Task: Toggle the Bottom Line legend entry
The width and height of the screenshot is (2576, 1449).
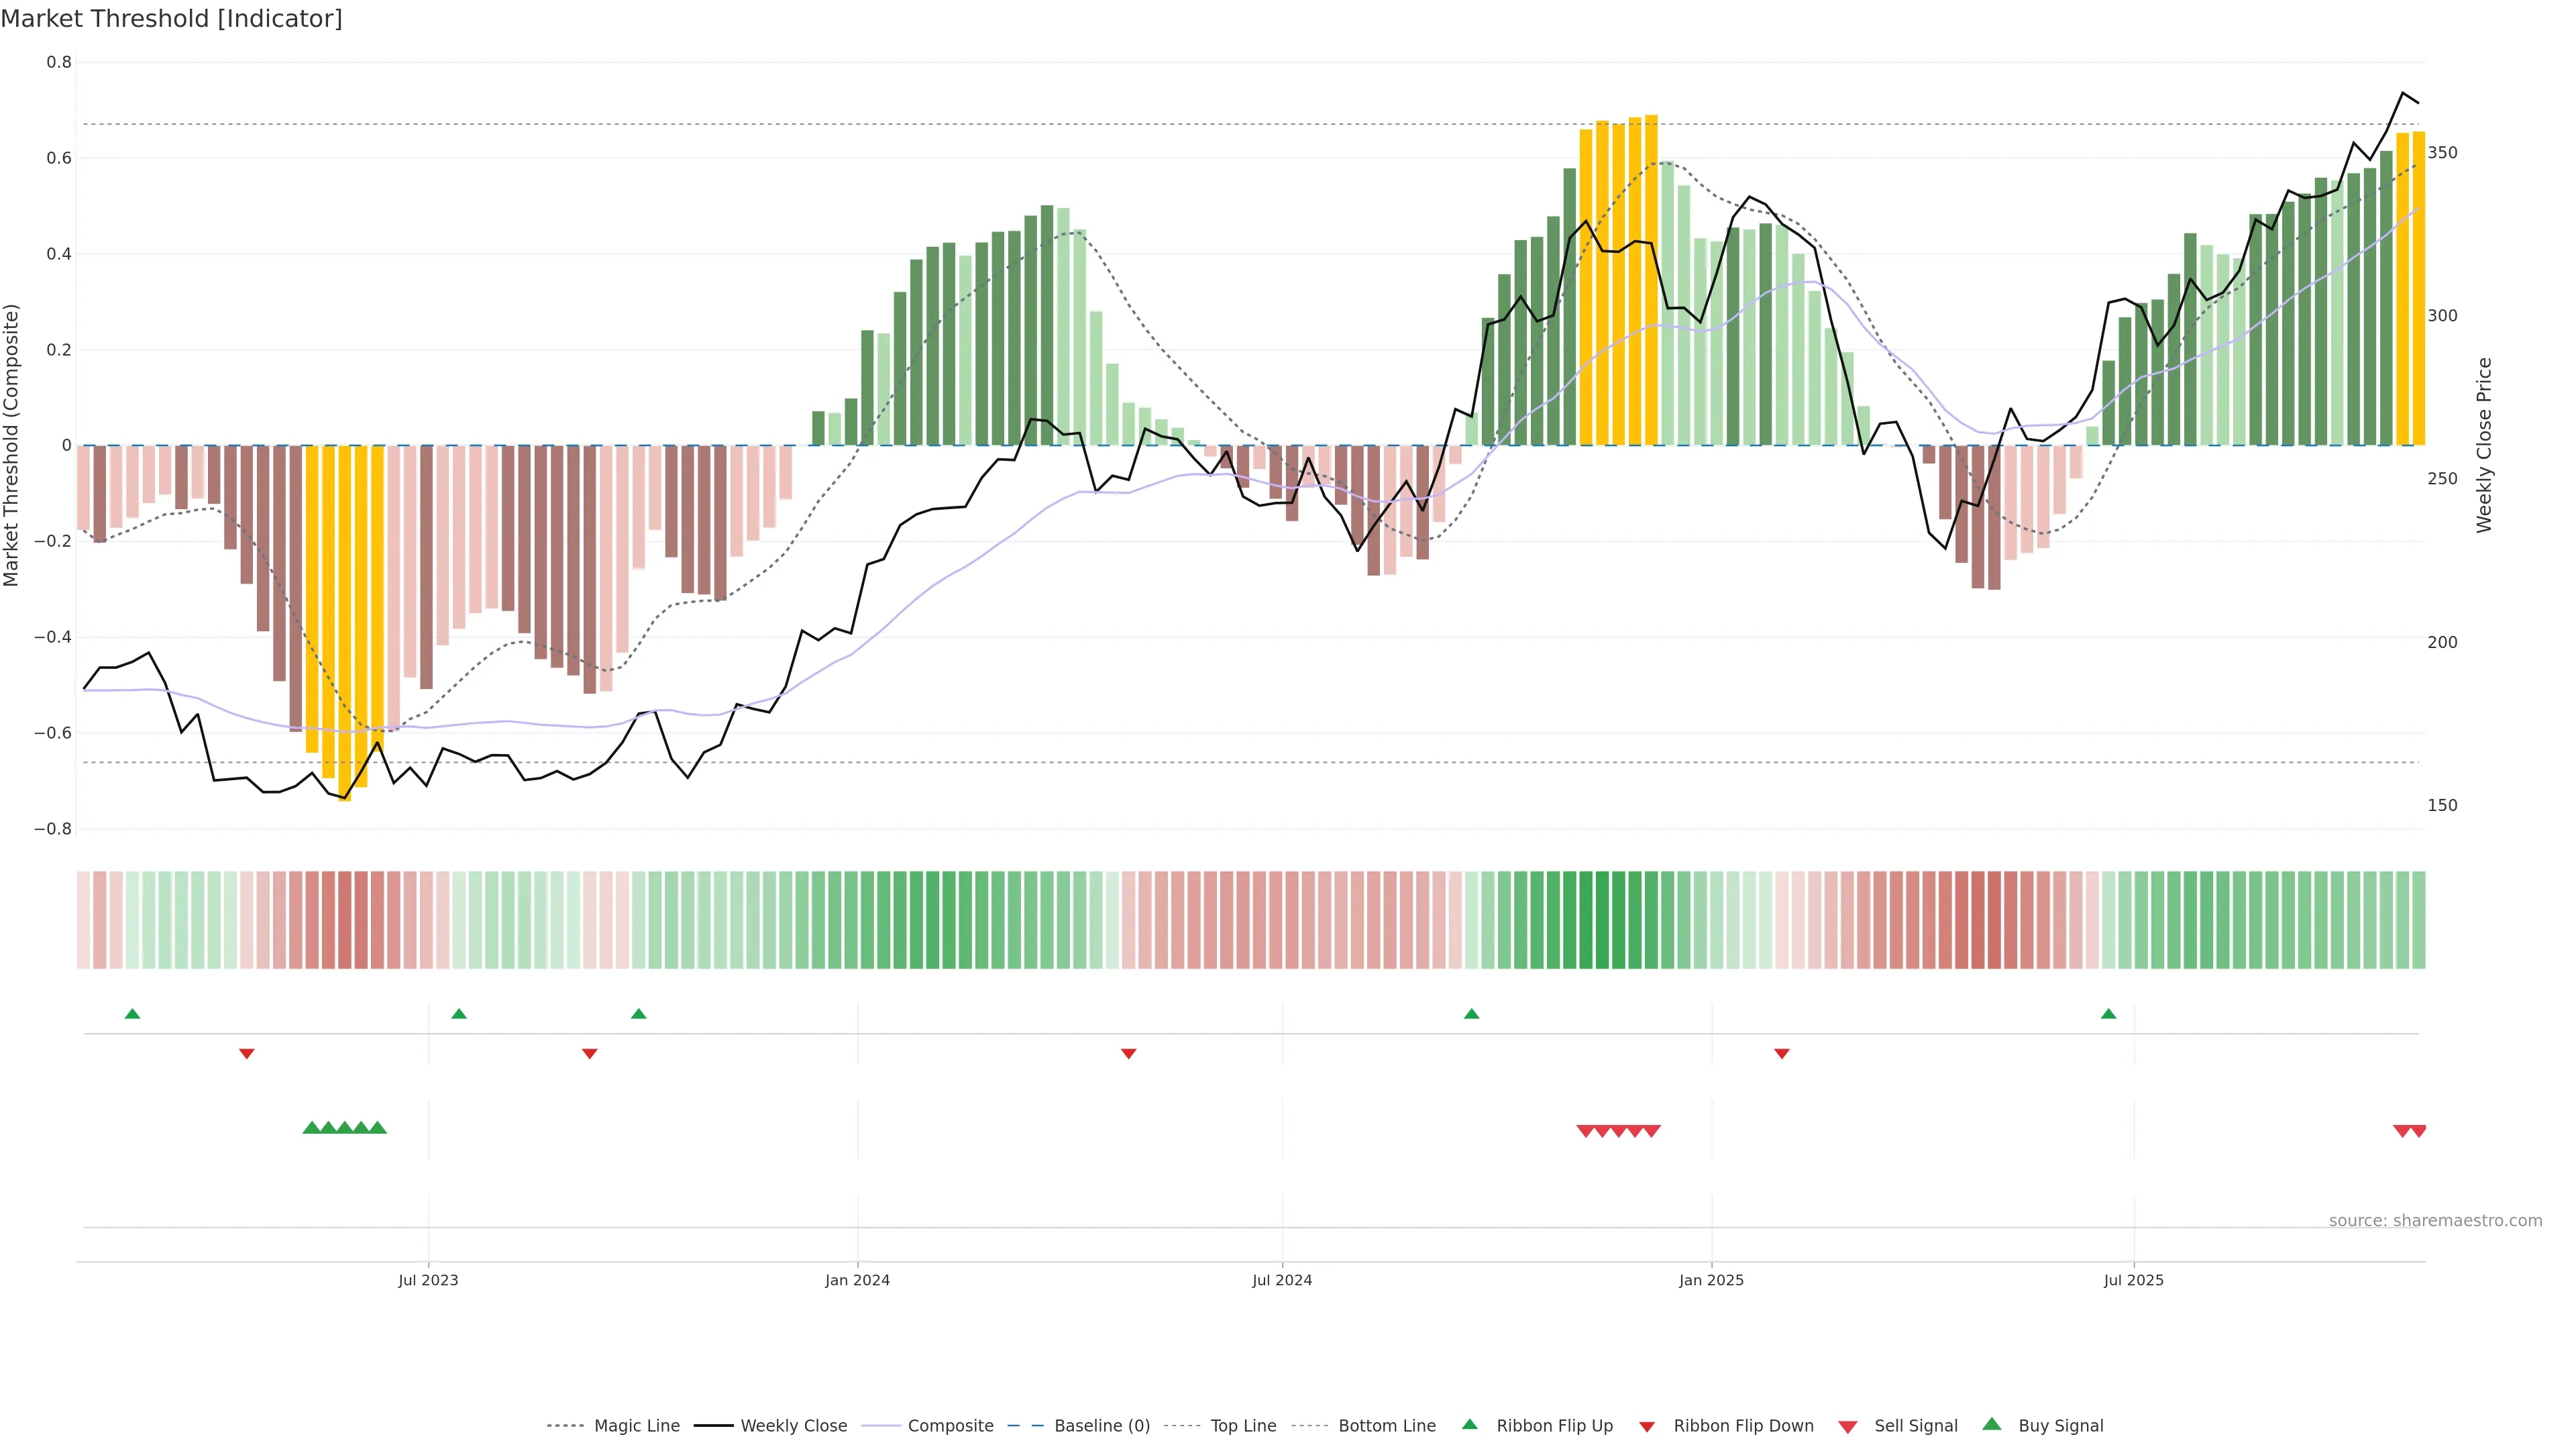Action: (1386, 1426)
